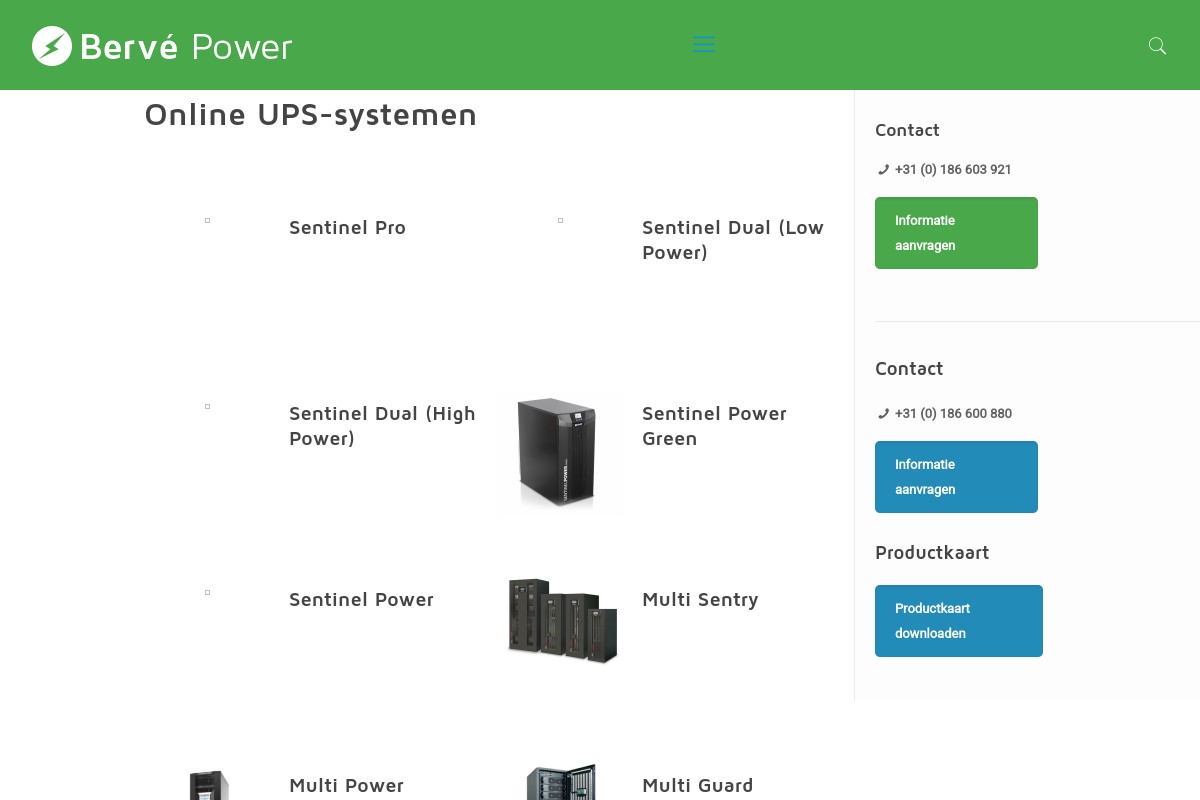Click phone number +31 (0) 186 603 921
Viewport: 1200px width, 800px height.
pyautogui.click(x=953, y=170)
